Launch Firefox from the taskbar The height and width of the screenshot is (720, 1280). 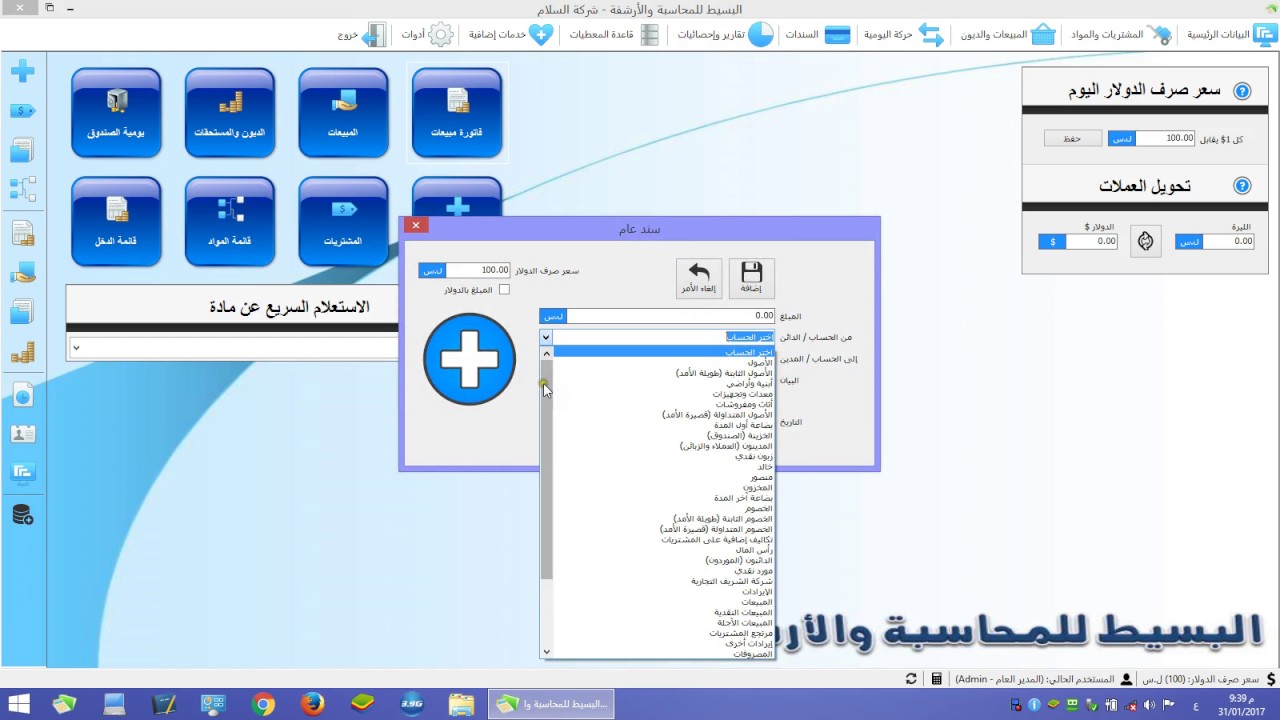[312, 705]
